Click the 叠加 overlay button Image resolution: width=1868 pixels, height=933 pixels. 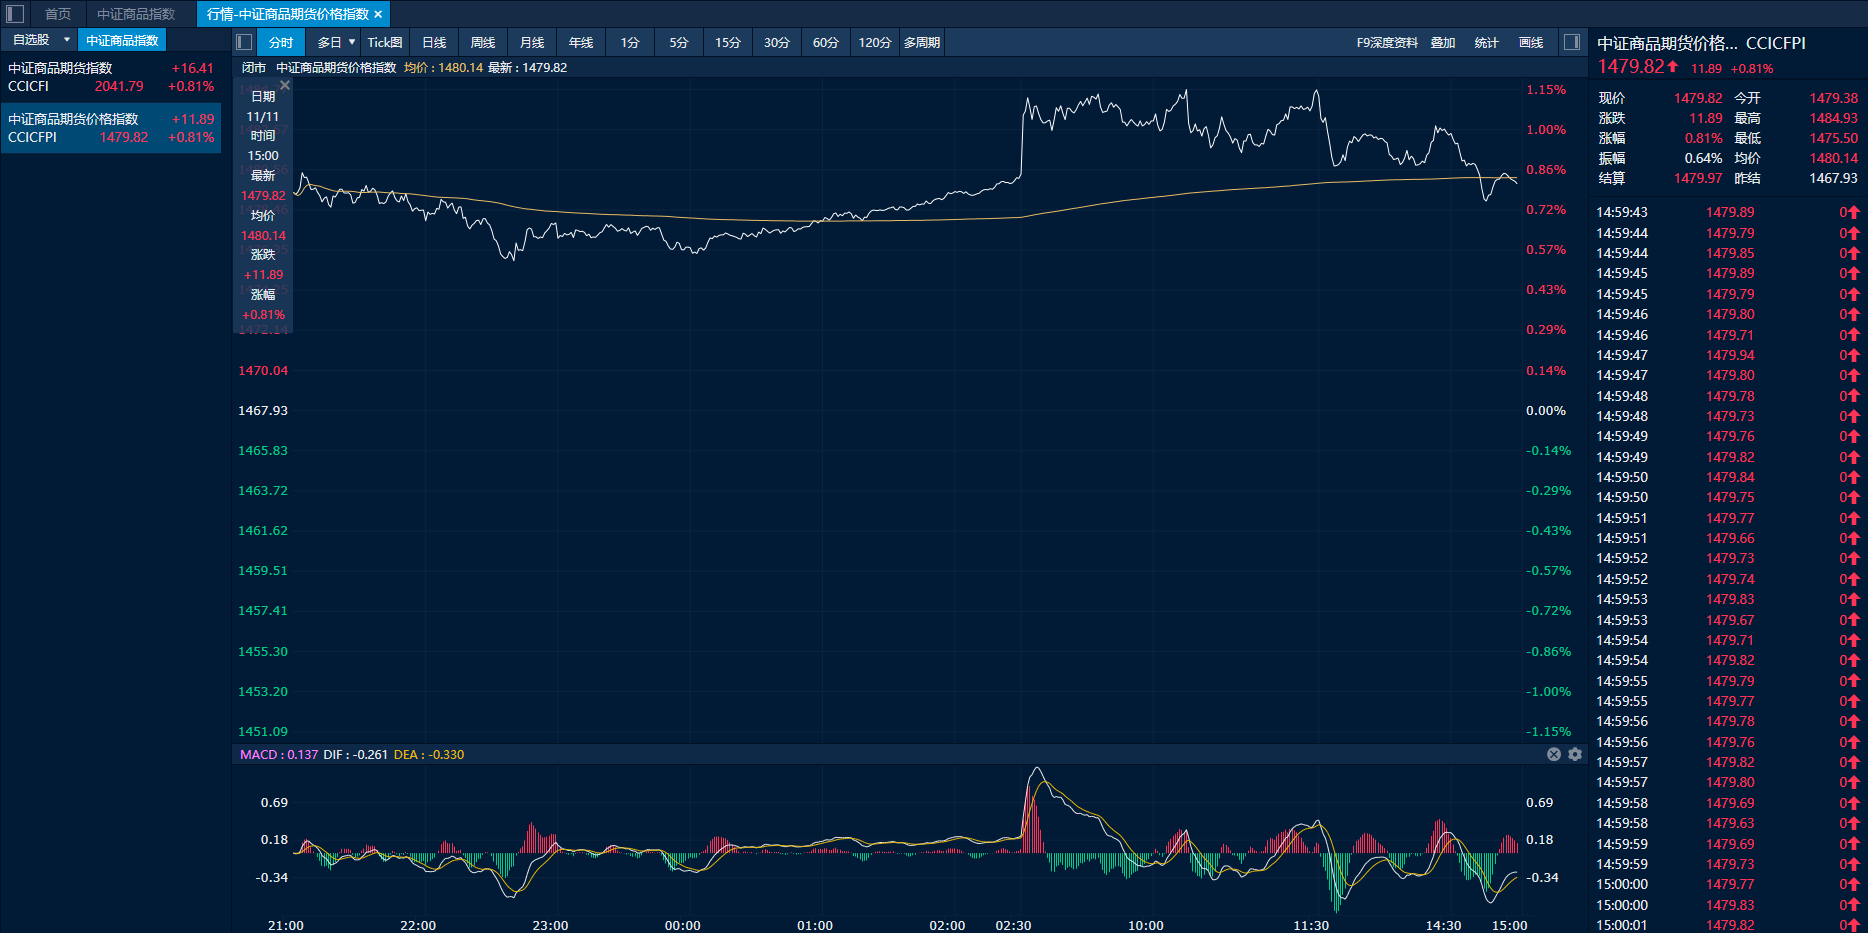click(1443, 42)
